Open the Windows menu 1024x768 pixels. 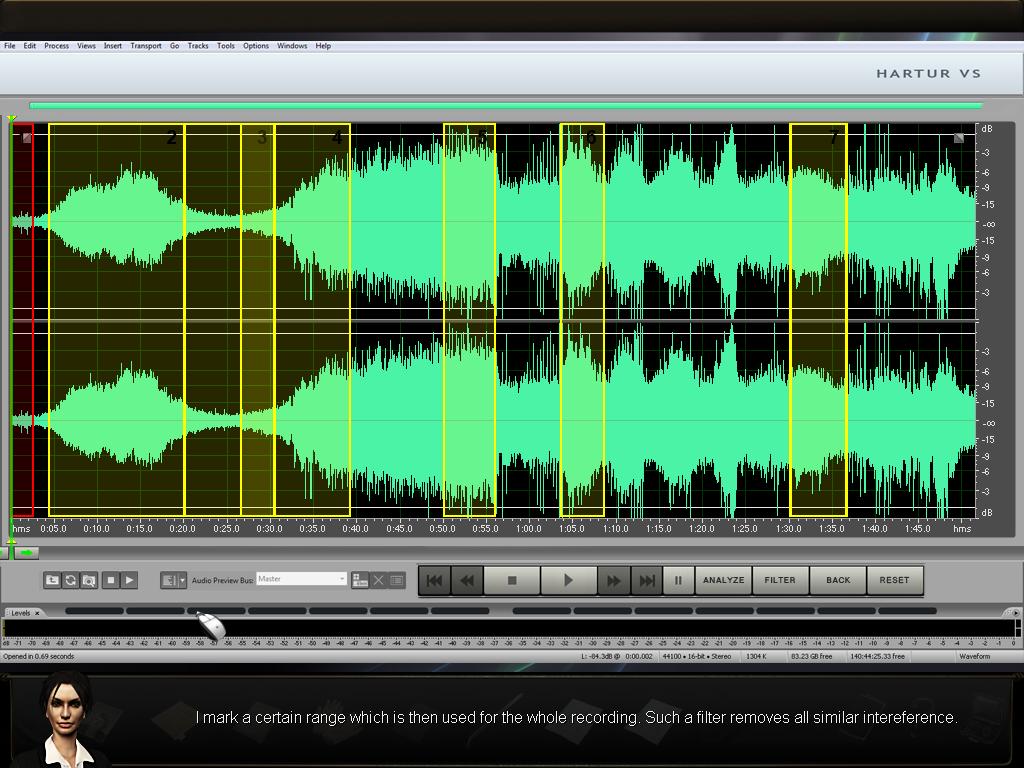pyautogui.click(x=292, y=46)
